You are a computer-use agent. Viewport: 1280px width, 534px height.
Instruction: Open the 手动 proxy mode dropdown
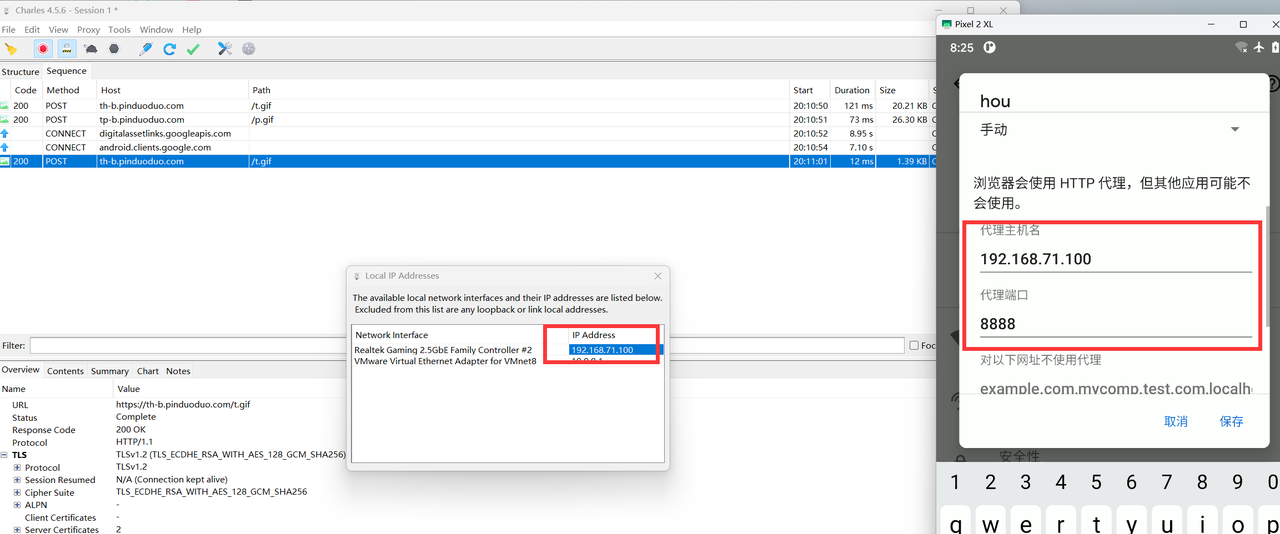point(1111,130)
